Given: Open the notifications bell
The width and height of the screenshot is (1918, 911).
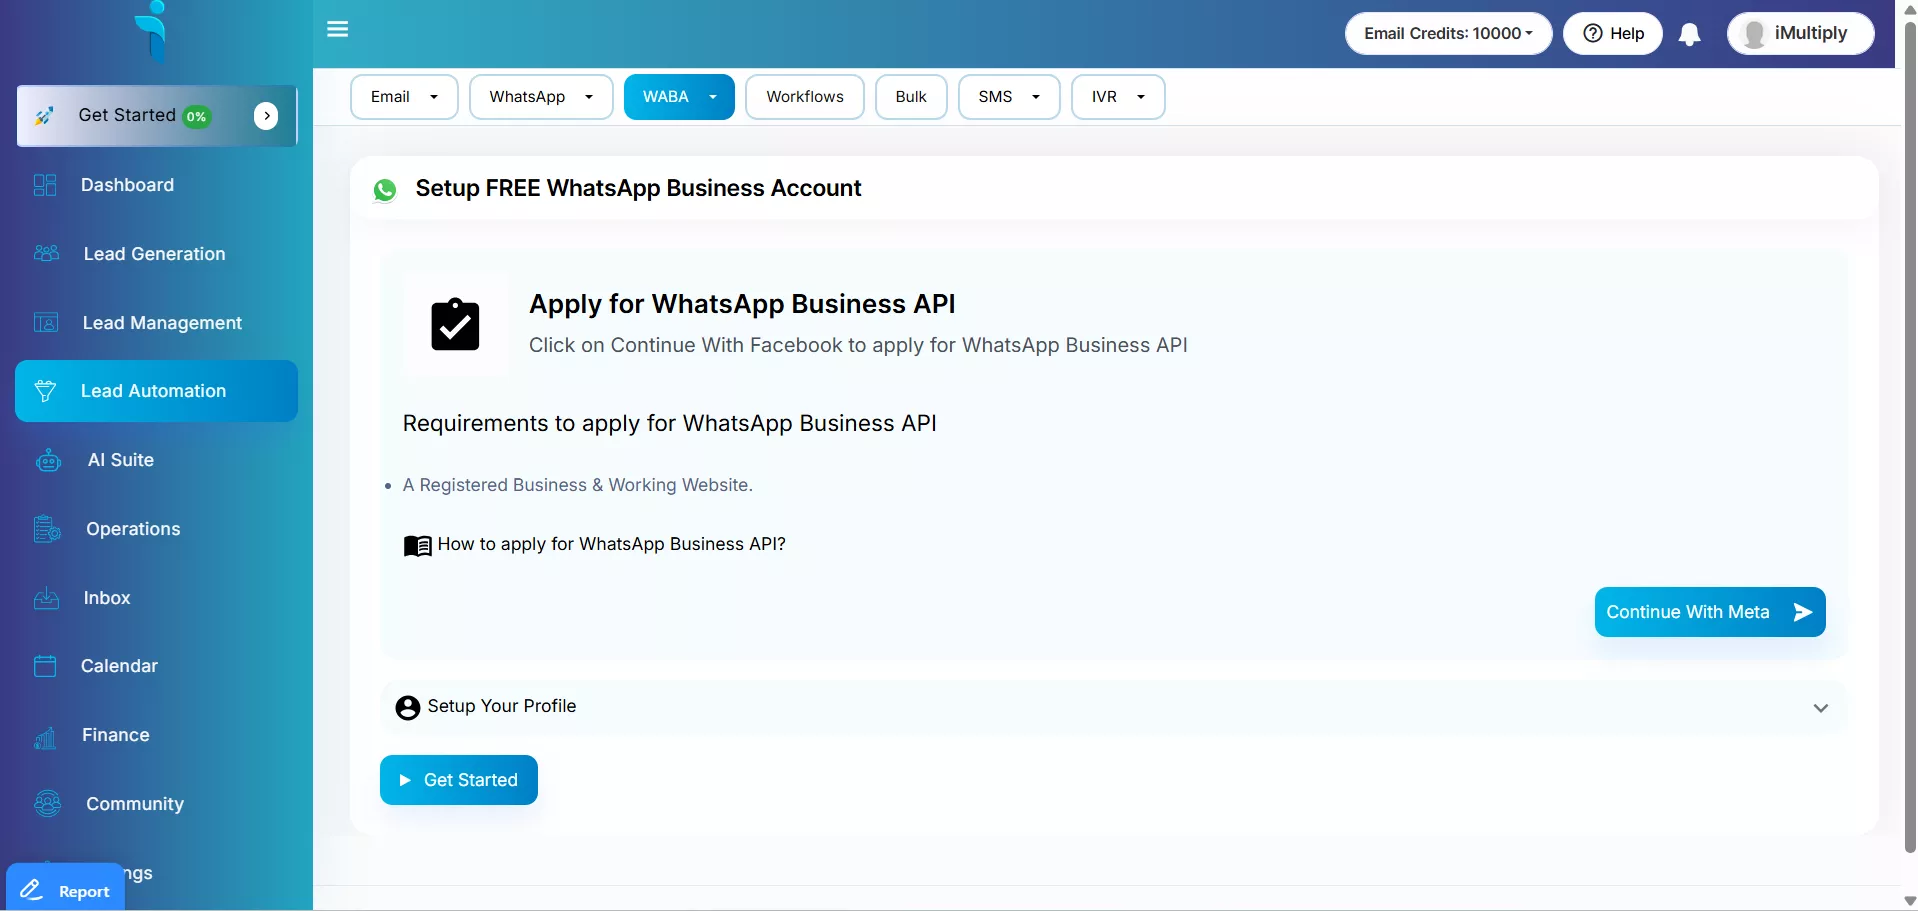Looking at the screenshot, I should point(1689,35).
